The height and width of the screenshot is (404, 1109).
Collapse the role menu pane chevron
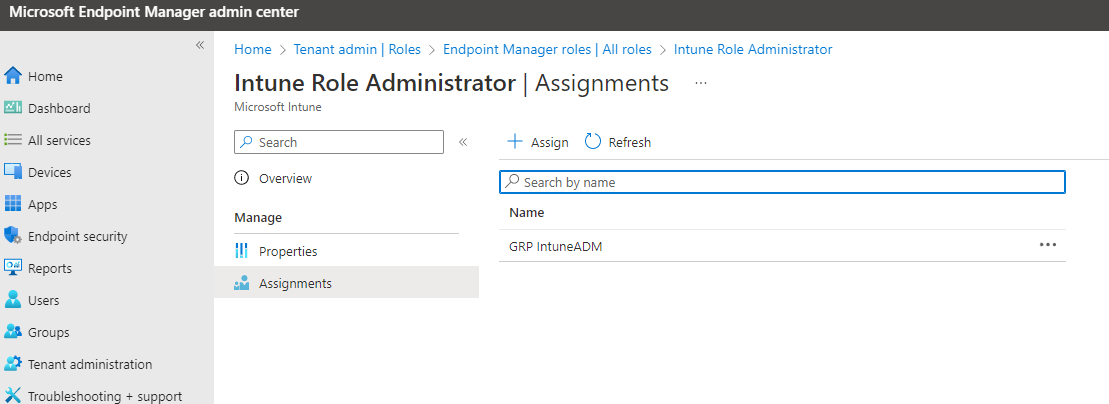click(463, 142)
